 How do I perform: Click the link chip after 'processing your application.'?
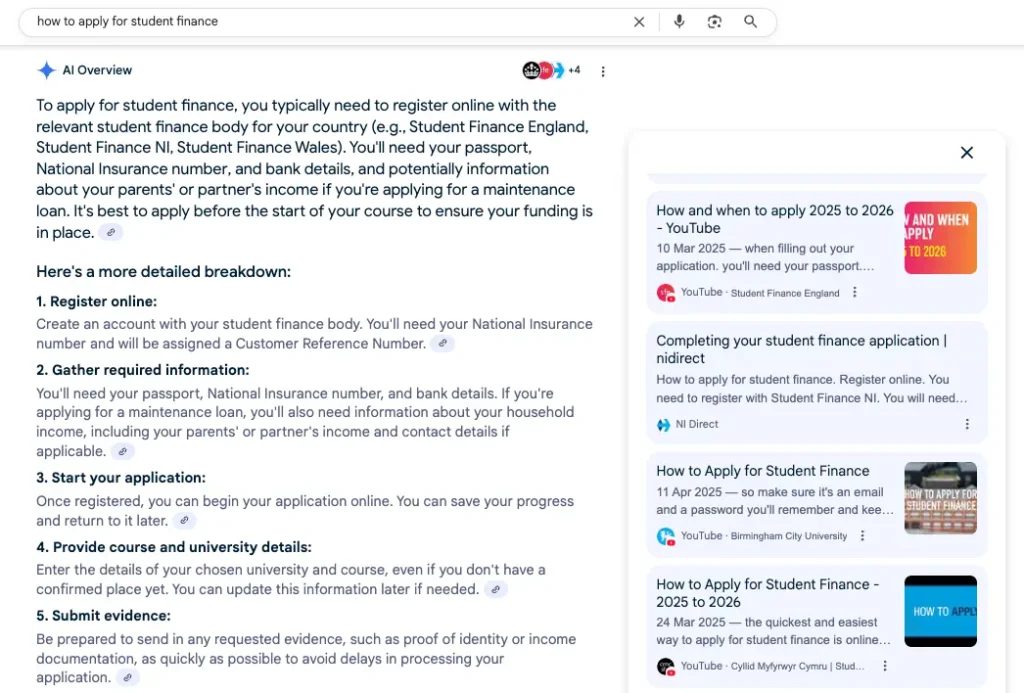click(128, 678)
